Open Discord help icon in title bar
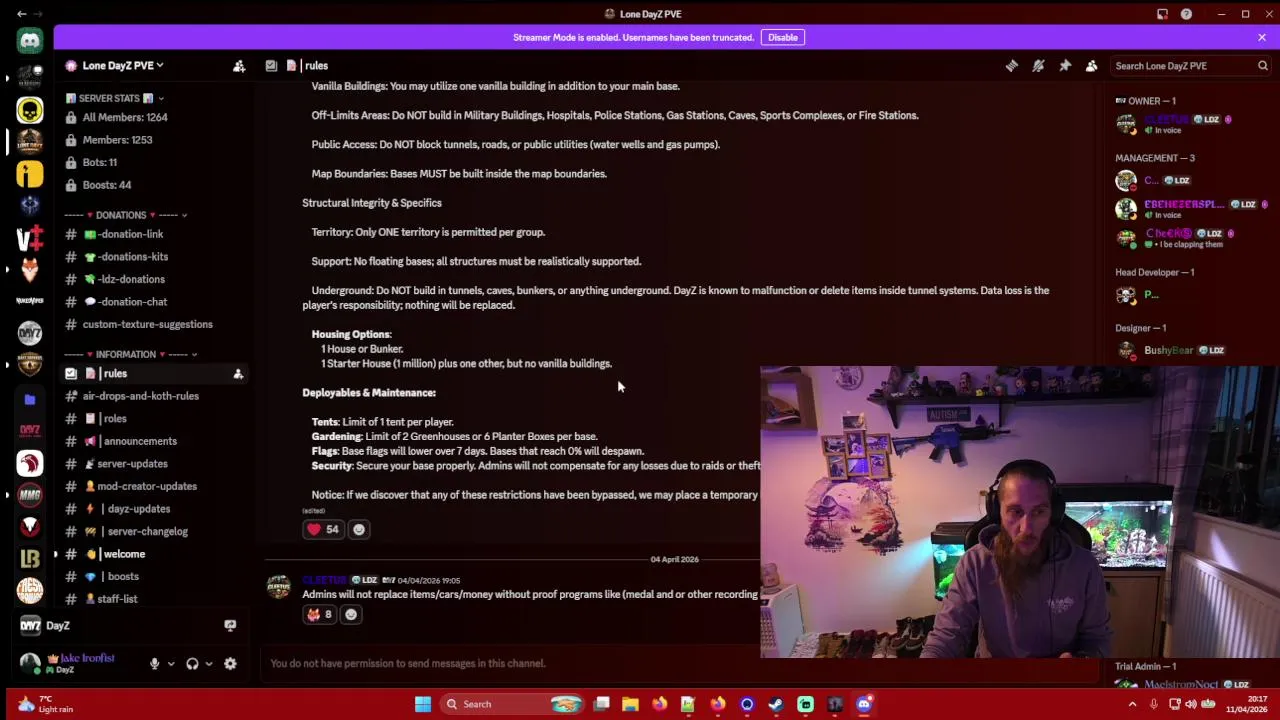Viewport: 1280px width, 720px height. (1186, 14)
